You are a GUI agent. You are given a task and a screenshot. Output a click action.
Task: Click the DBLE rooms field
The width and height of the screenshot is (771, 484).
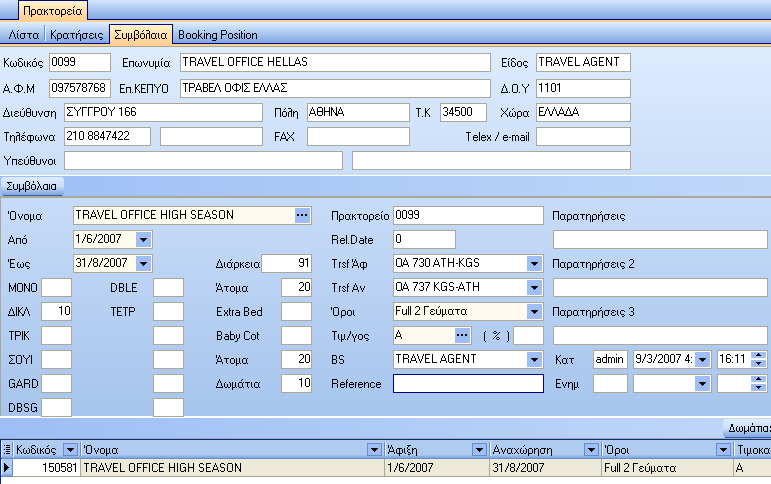point(168,287)
